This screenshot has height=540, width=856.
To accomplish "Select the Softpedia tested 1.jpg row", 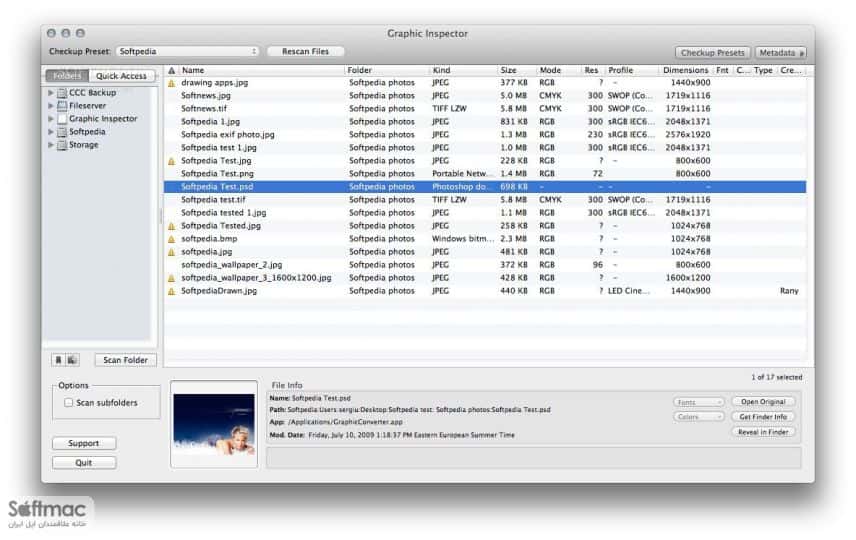I will pos(485,213).
